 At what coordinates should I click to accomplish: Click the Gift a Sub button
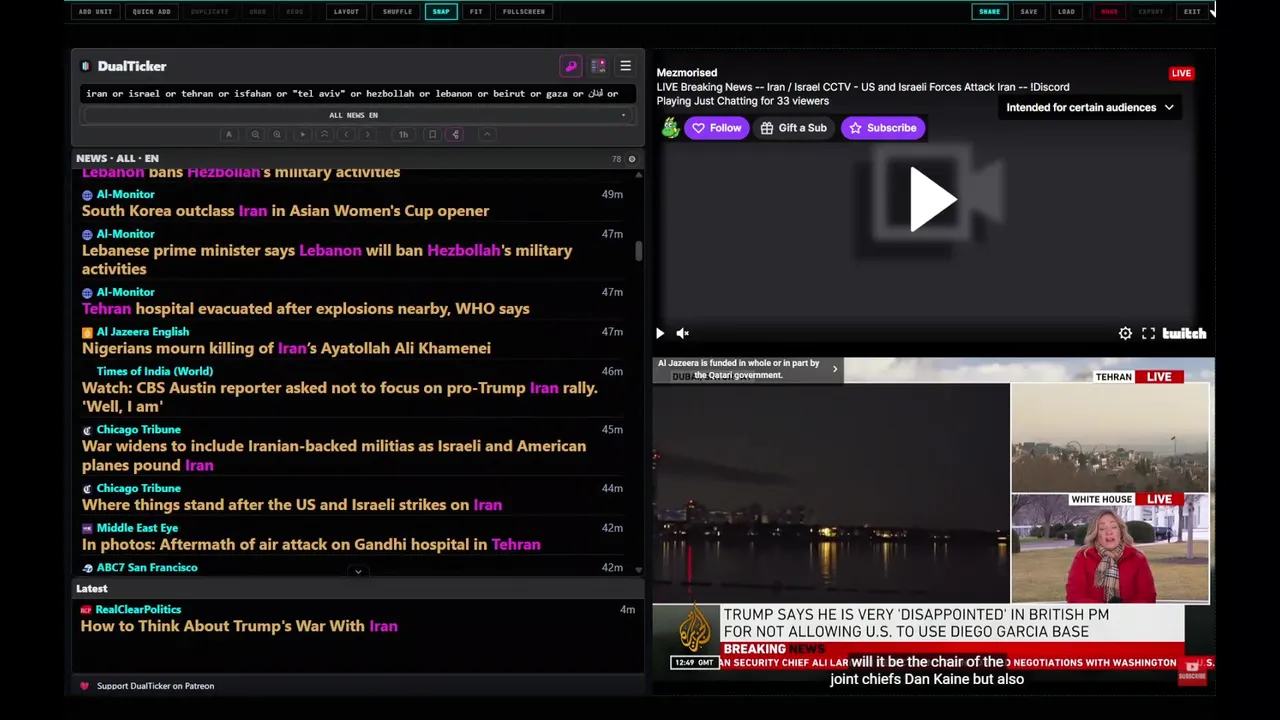[x=793, y=128]
